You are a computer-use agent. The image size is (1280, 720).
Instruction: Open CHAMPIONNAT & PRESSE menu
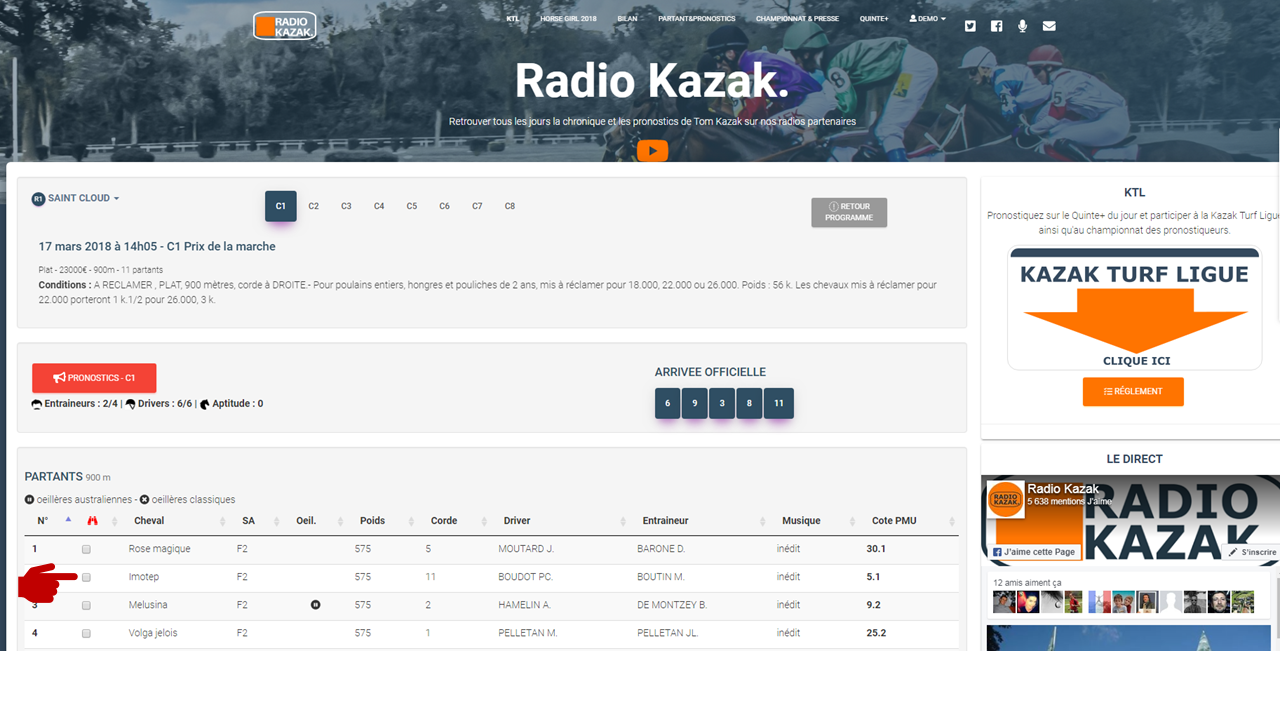tap(797, 18)
